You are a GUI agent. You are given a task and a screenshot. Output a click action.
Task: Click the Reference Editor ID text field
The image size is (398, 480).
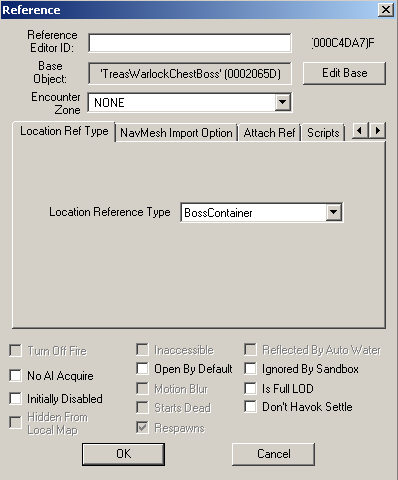point(190,43)
